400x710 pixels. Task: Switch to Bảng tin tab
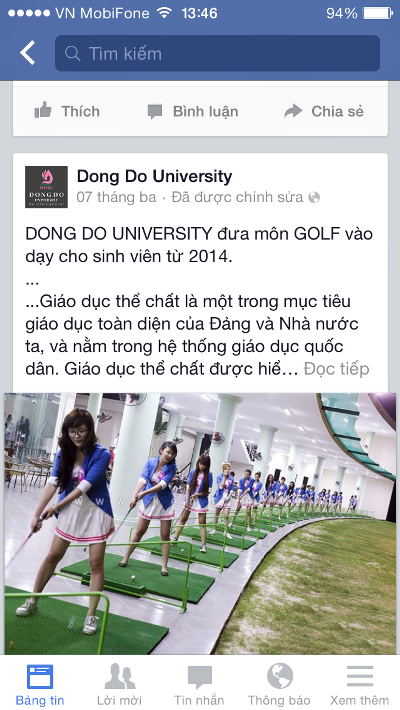pos(40,684)
